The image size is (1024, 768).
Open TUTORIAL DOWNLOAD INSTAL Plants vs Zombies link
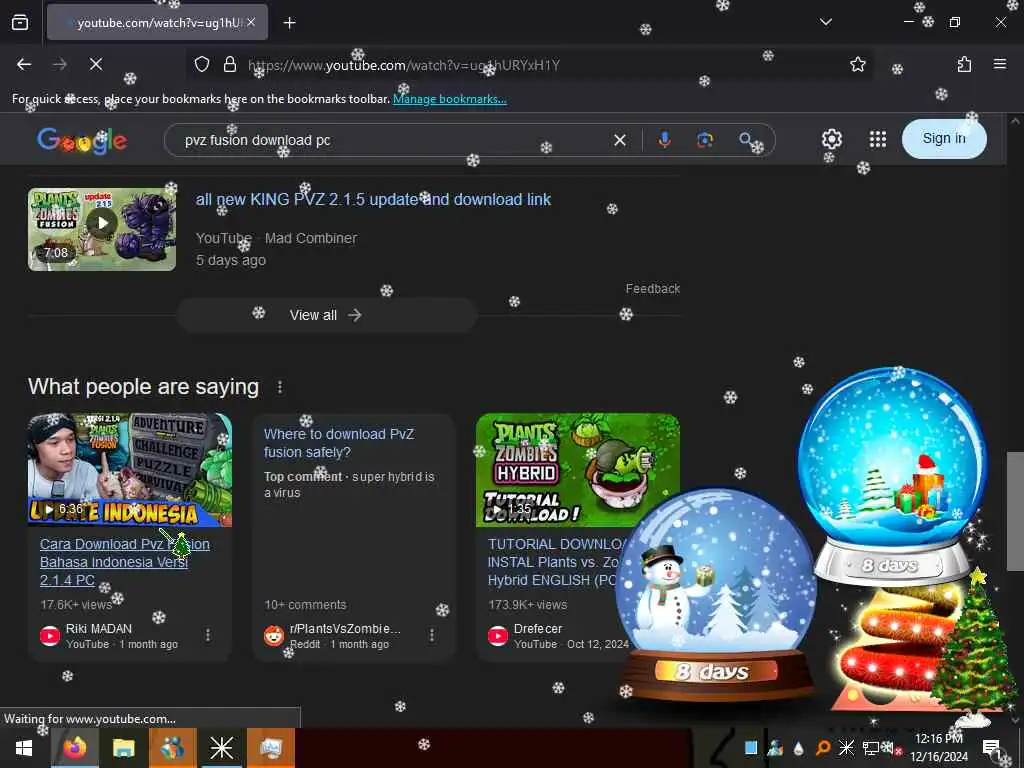coord(555,562)
